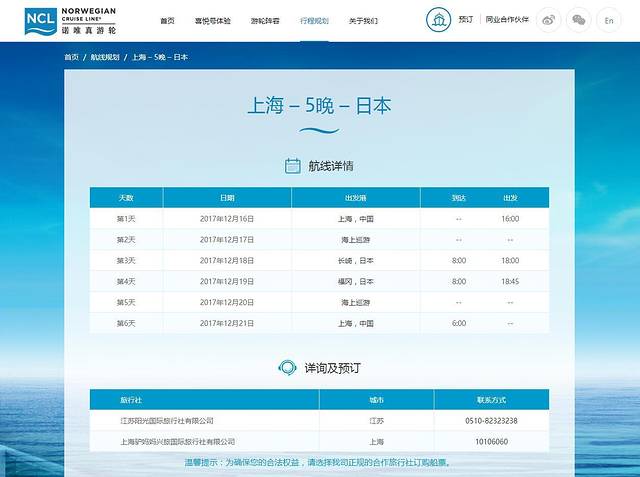This screenshot has width=640, height=477.
Task: Select 江苏阳光国际旅行社有限公司 travel agency row
Action: click(x=167, y=420)
